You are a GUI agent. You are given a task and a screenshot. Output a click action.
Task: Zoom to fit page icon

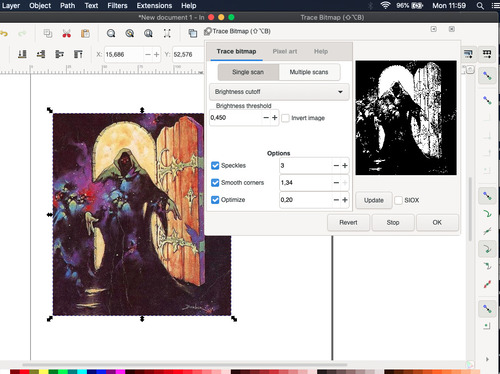[x=148, y=33]
